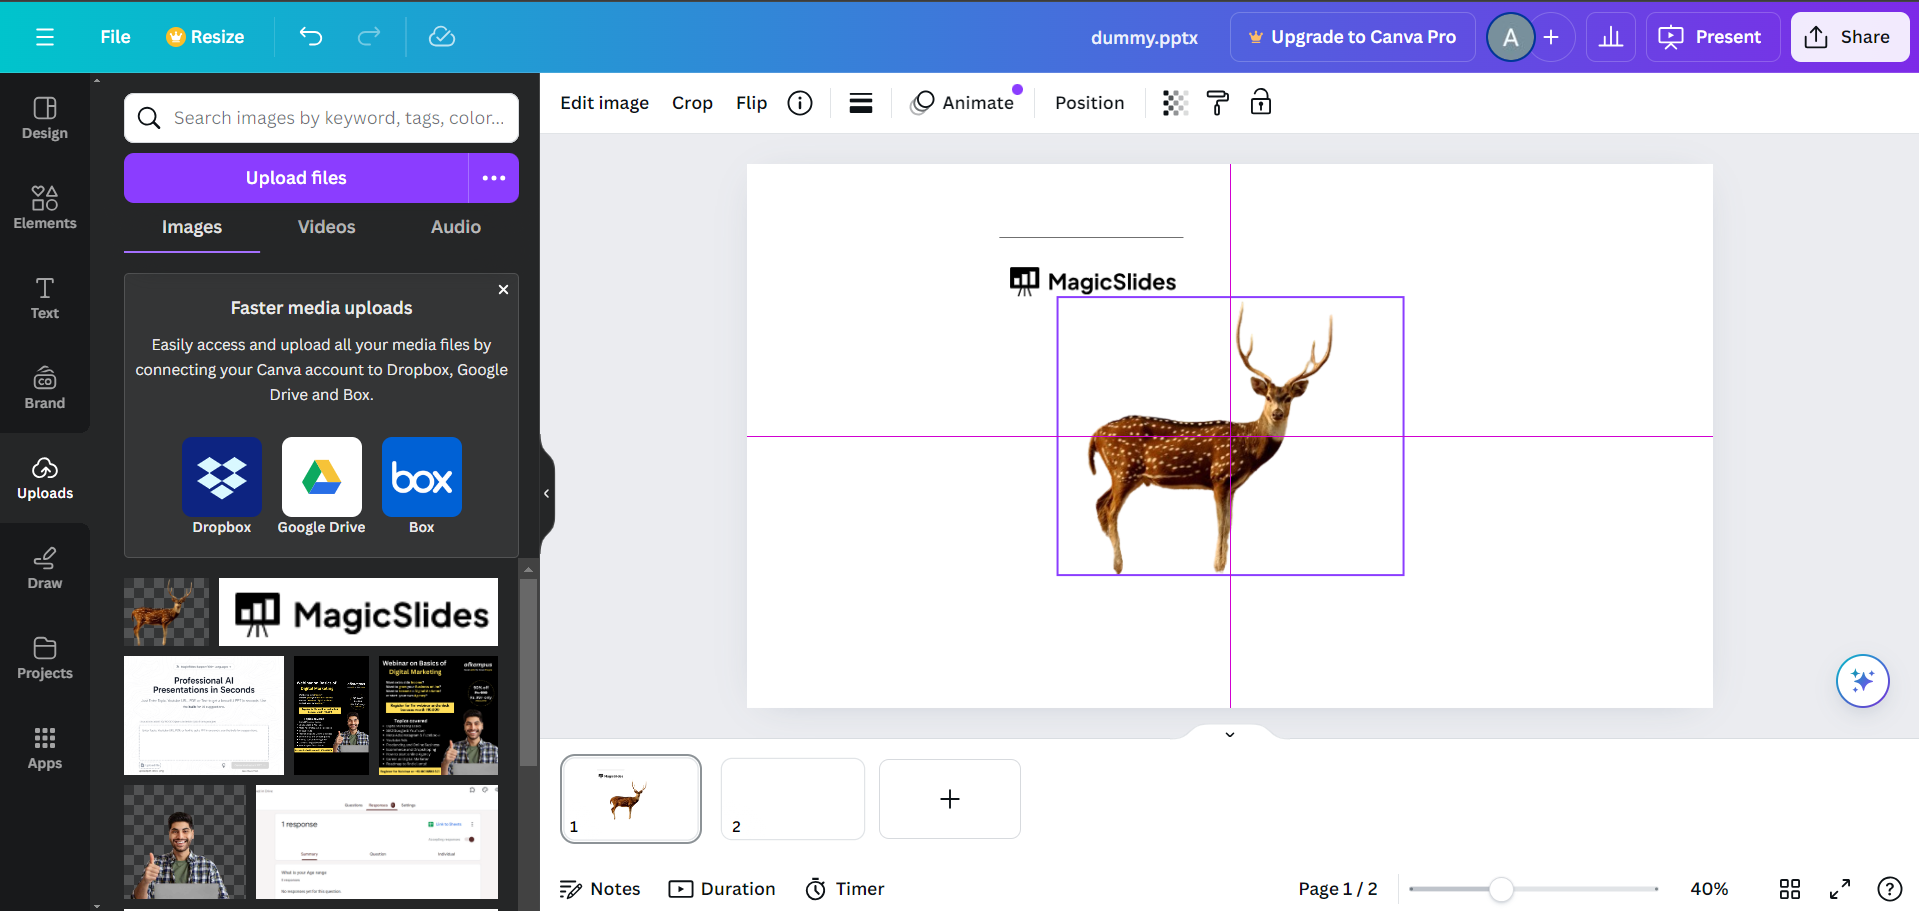The width and height of the screenshot is (1919, 911).
Task: Open the image info icon
Action: click(800, 103)
